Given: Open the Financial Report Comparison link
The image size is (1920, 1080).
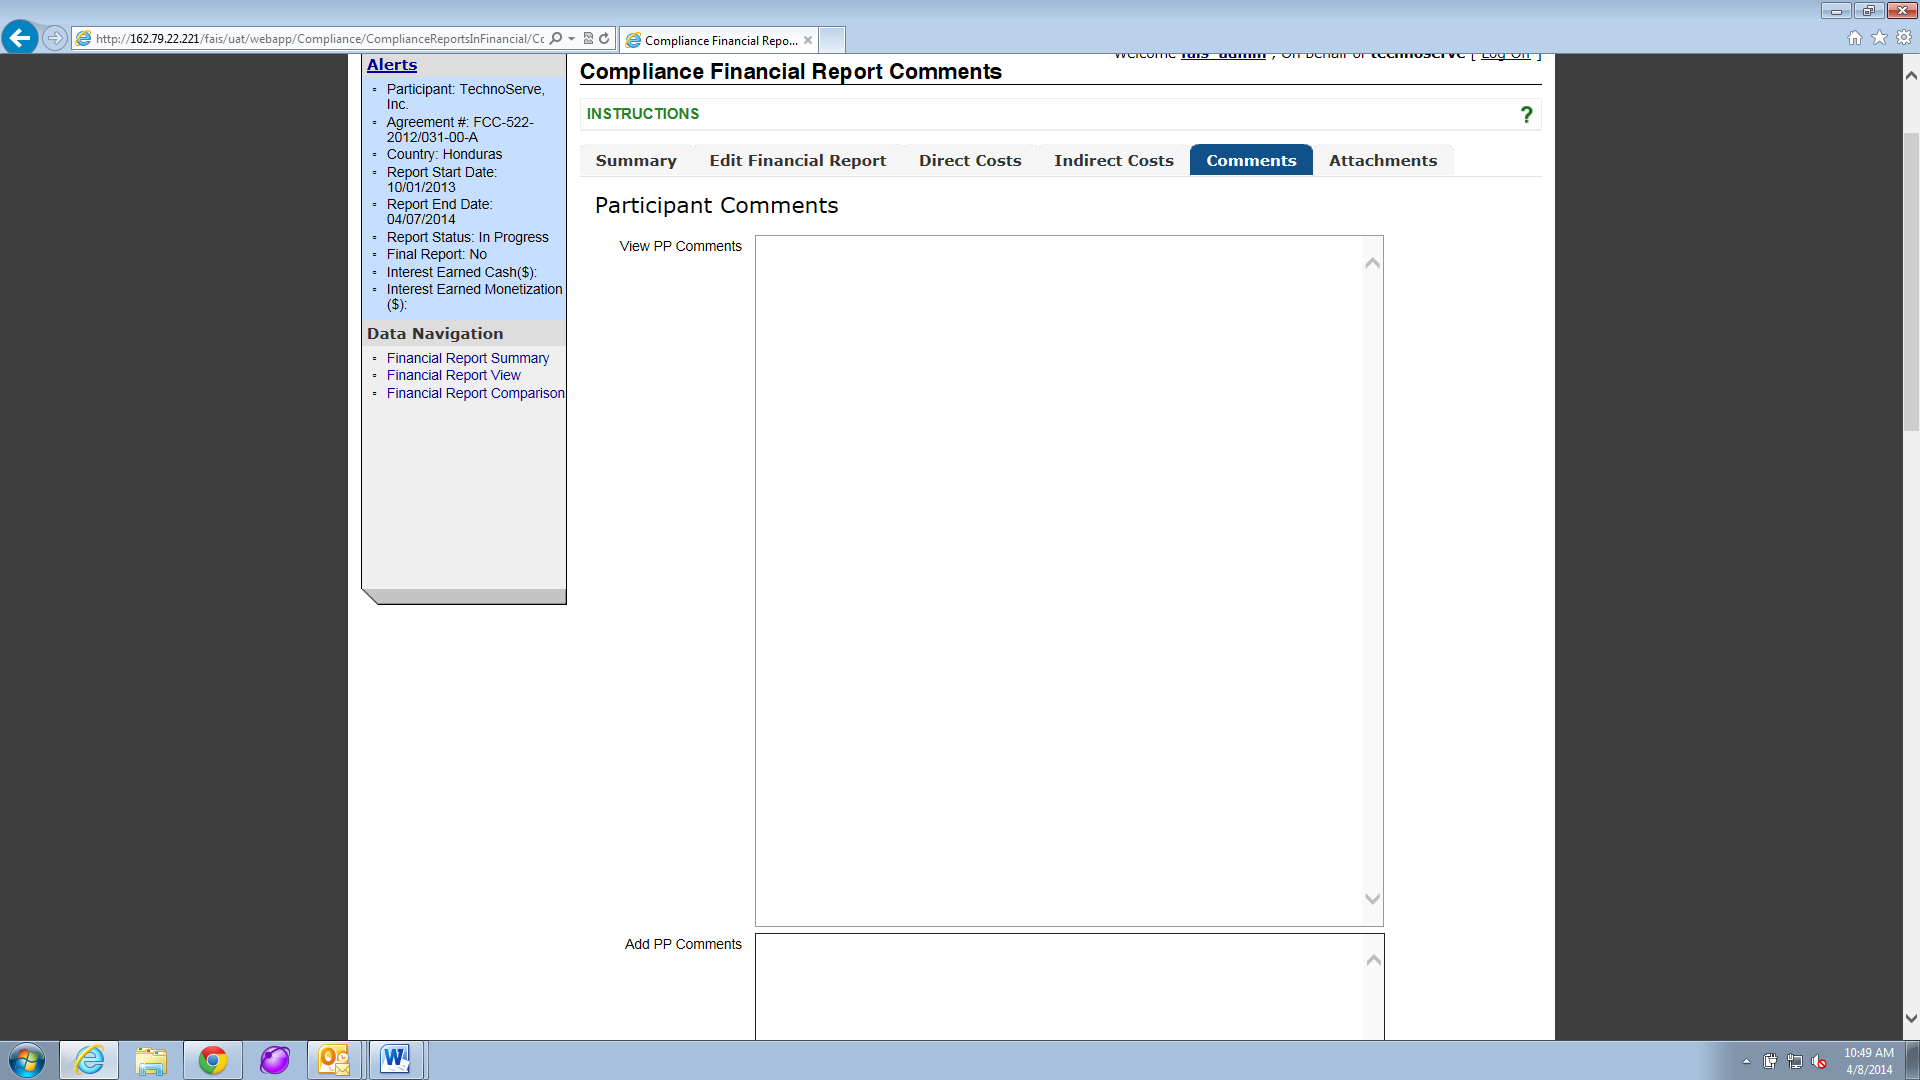Looking at the screenshot, I should 475,393.
